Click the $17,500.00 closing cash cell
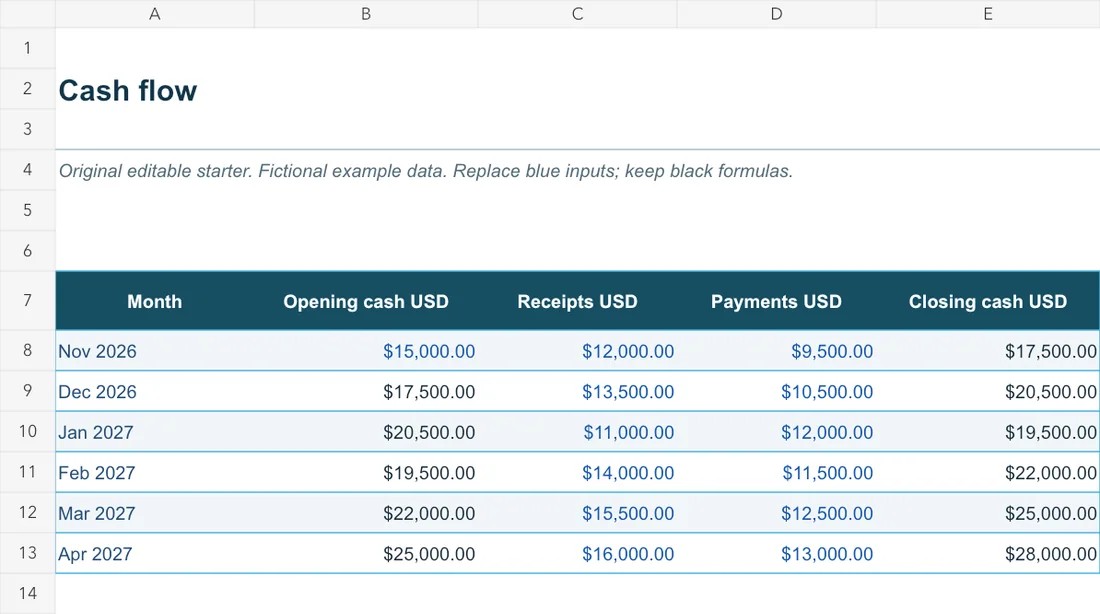Image resolution: width=1100 pixels, height=614 pixels. click(988, 351)
